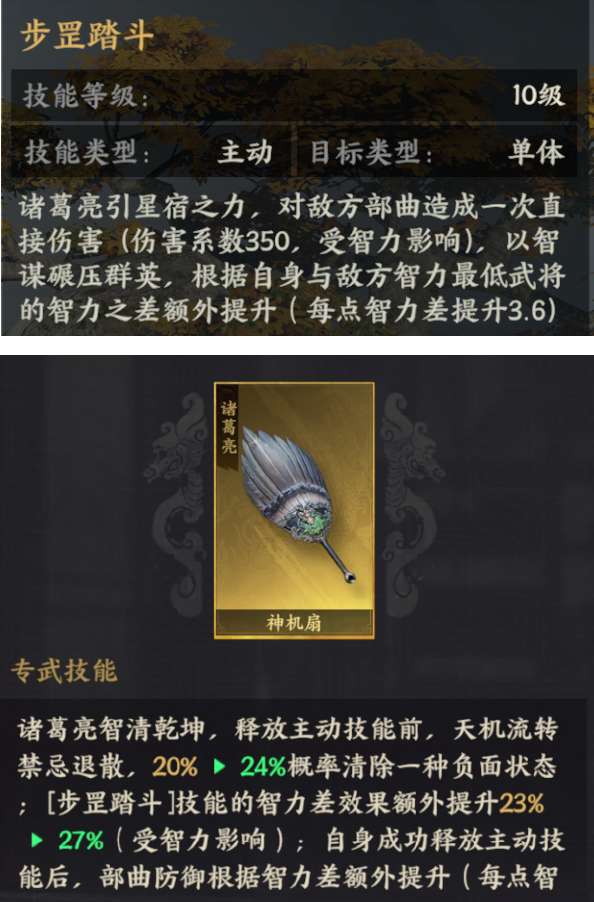
Task: Open the 专武技能 section header
Action: coord(64,671)
